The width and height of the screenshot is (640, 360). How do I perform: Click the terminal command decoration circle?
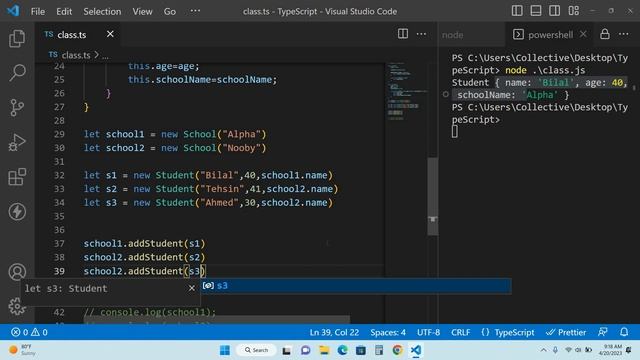(446, 95)
